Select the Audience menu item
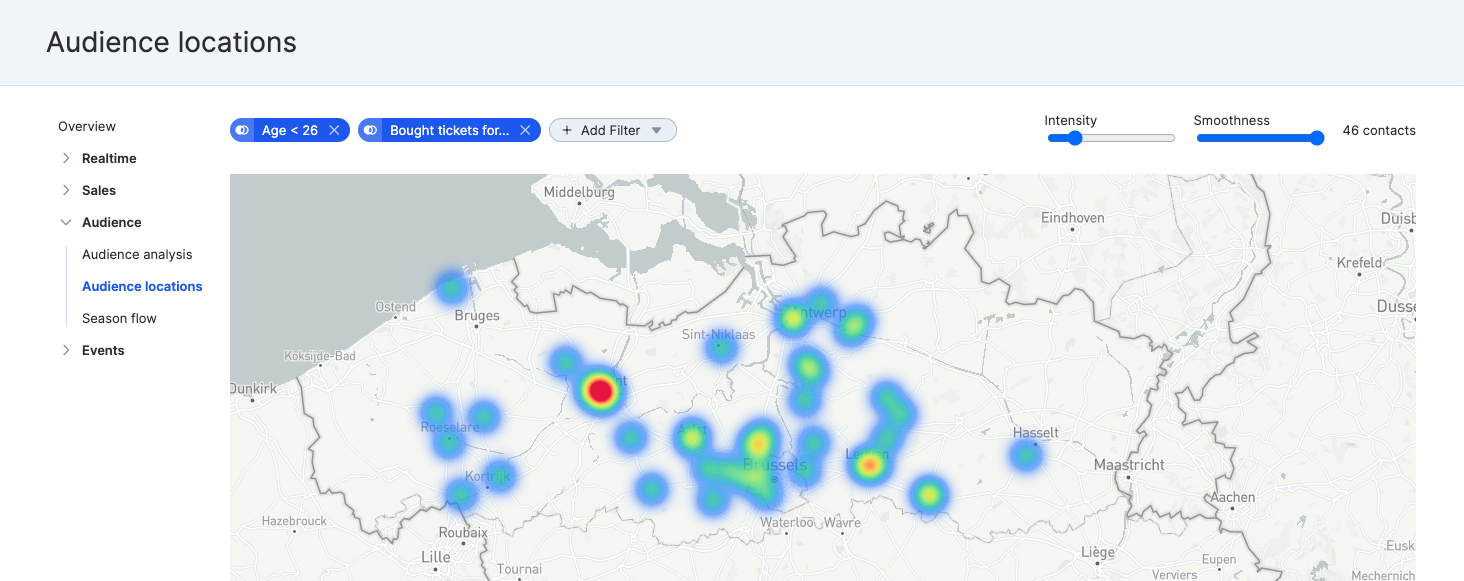The image size is (1464, 581). pos(112,222)
